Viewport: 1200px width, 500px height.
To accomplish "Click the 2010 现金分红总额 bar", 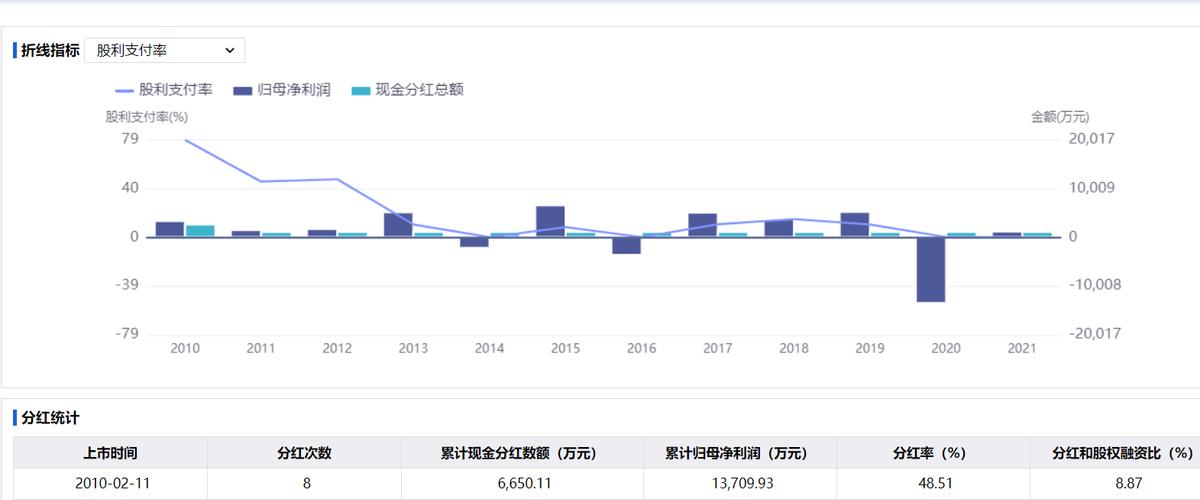I will click(200, 231).
